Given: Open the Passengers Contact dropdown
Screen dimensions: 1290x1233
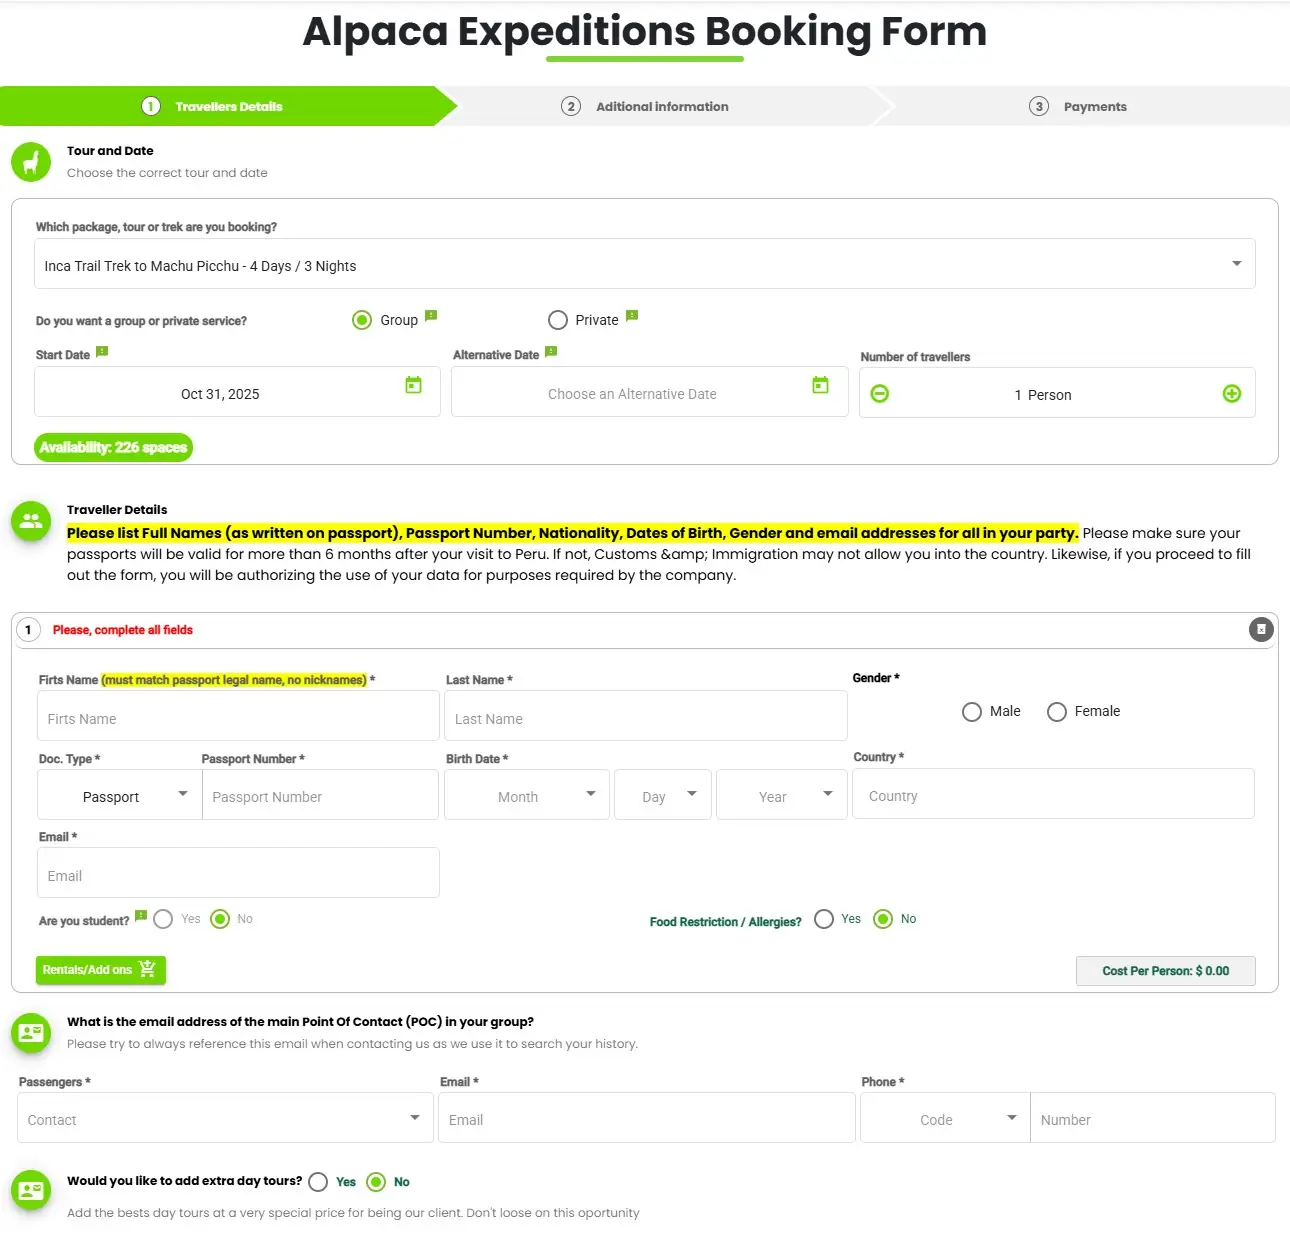Looking at the screenshot, I should [x=225, y=1118].
